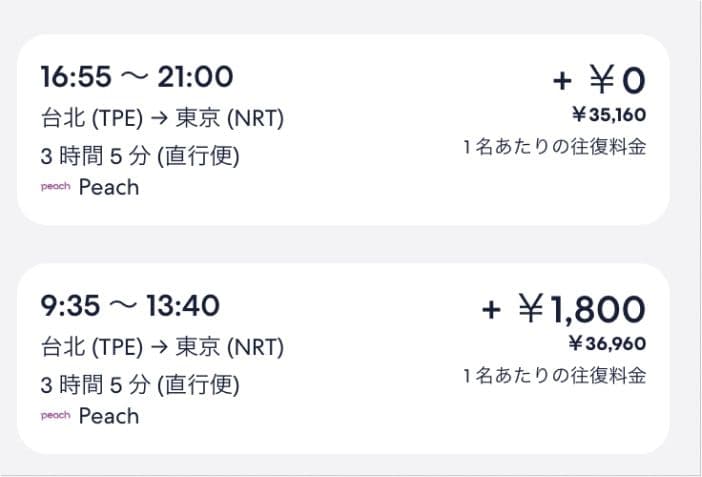Click the ¥35,160 total price
702x477 pixels.
coord(606,114)
